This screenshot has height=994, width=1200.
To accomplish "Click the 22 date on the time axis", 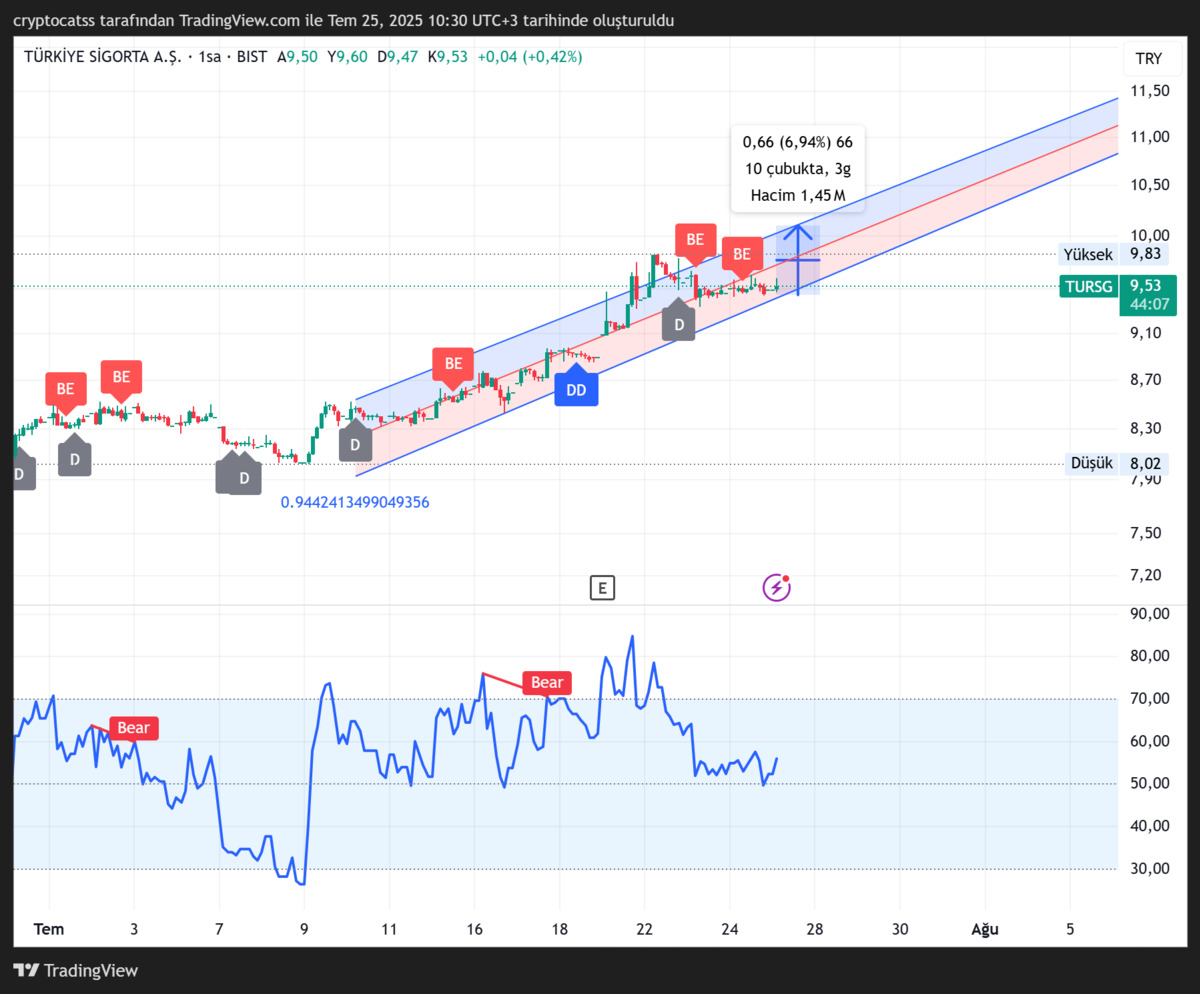I will [645, 929].
